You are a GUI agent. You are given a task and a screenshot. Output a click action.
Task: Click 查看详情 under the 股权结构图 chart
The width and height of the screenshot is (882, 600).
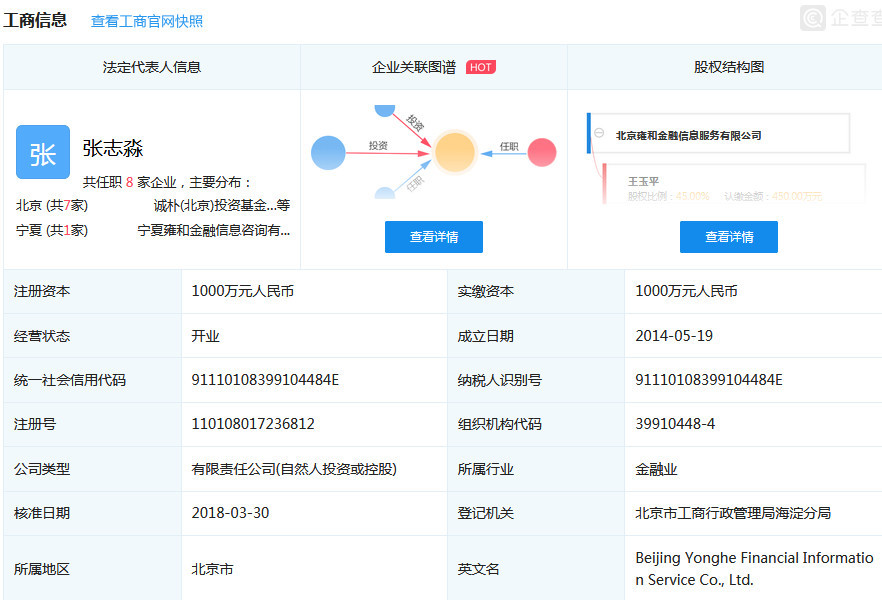click(x=728, y=237)
